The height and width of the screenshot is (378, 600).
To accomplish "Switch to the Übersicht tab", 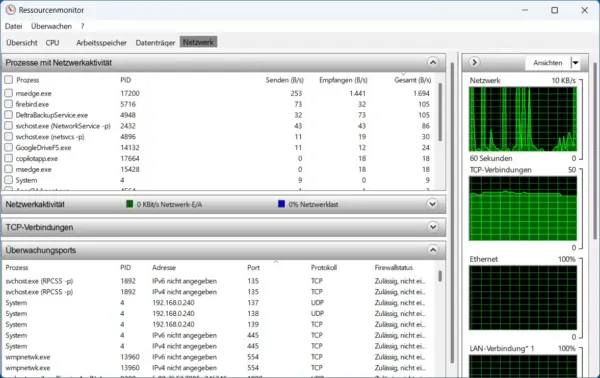I will pos(22,42).
